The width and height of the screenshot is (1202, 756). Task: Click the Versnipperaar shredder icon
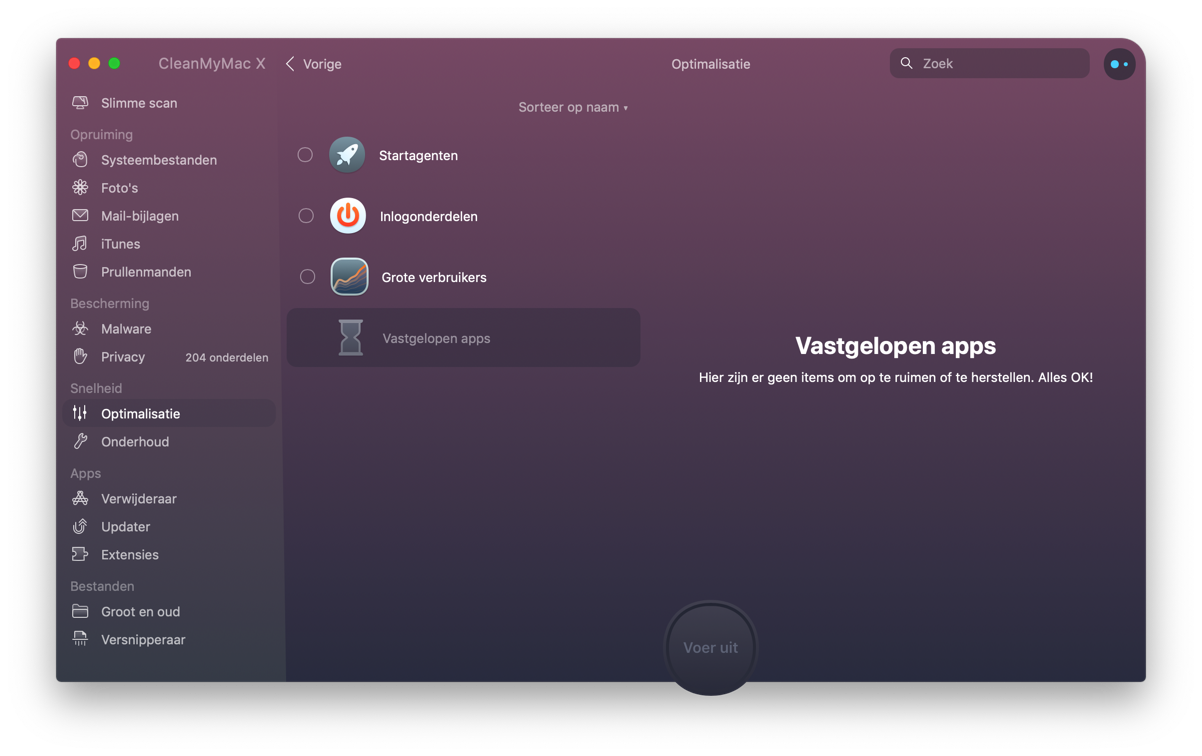pos(80,640)
